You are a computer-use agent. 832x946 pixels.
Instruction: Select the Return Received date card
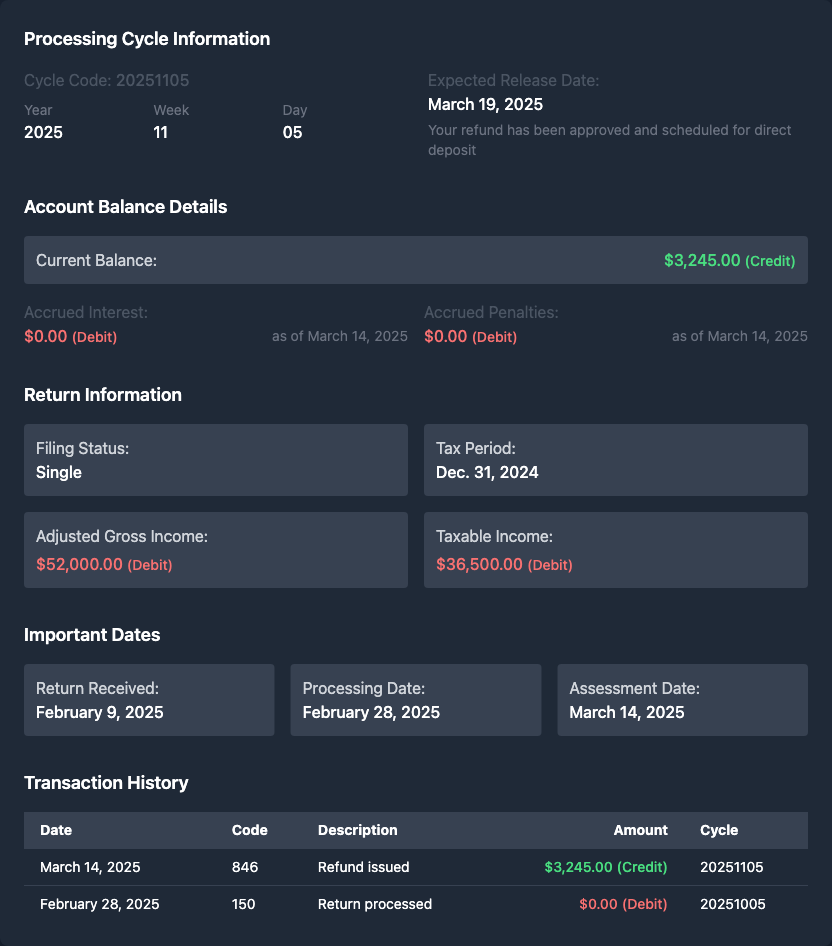pos(149,700)
